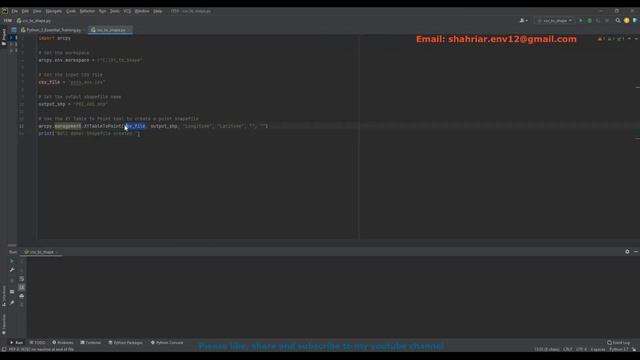Toggle scroll-to-end icon in Run console
The width and height of the screenshot is (640, 360).
(x=22, y=287)
